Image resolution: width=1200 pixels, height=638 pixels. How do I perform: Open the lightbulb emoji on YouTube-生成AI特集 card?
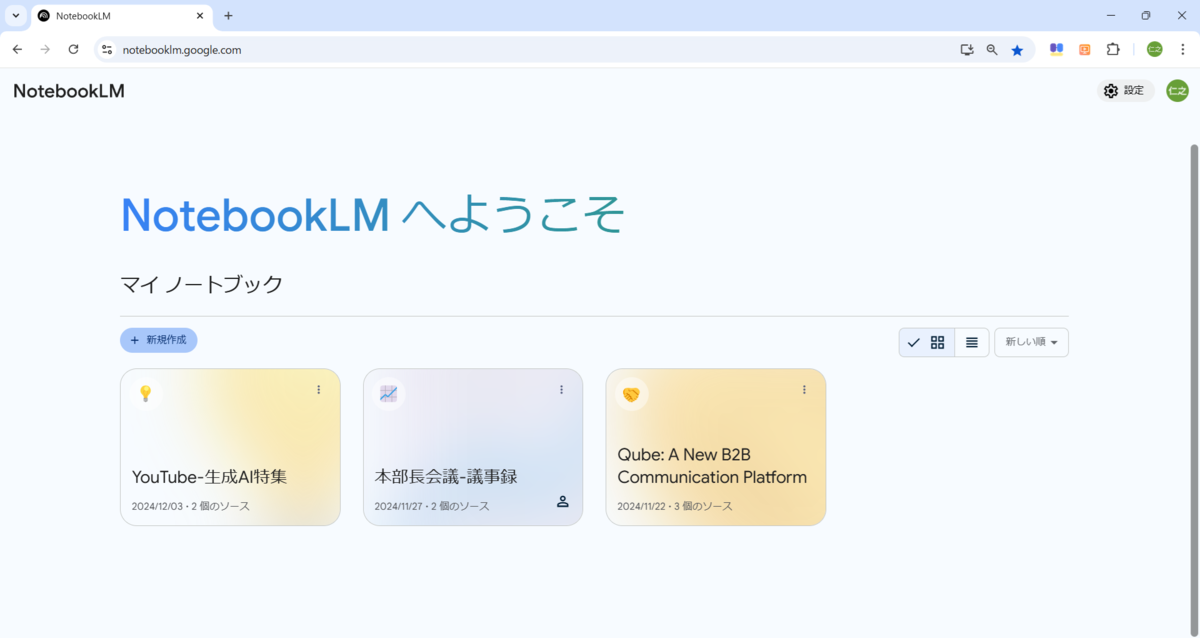click(x=146, y=393)
